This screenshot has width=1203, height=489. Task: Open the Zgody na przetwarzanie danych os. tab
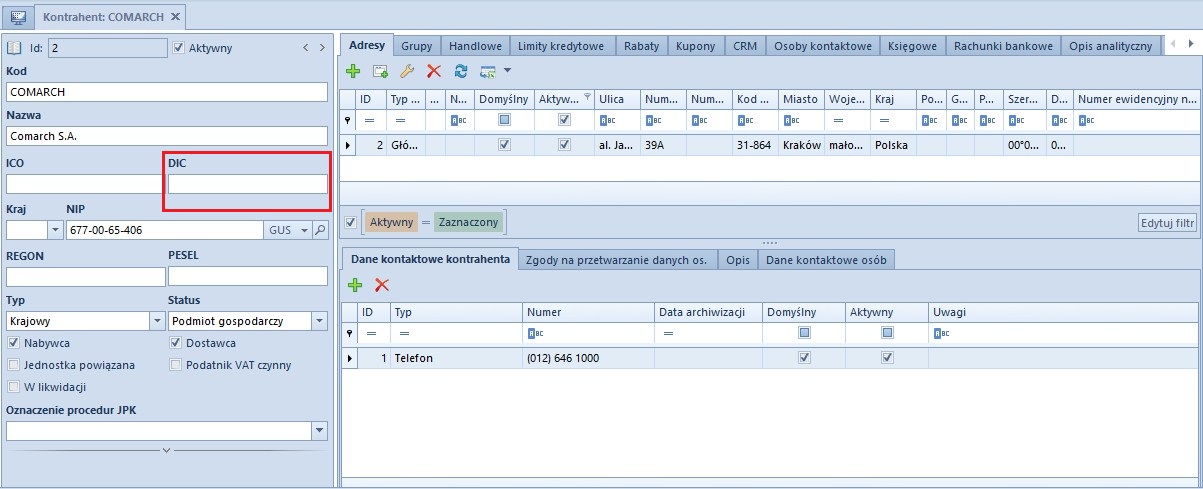point(617,260)
